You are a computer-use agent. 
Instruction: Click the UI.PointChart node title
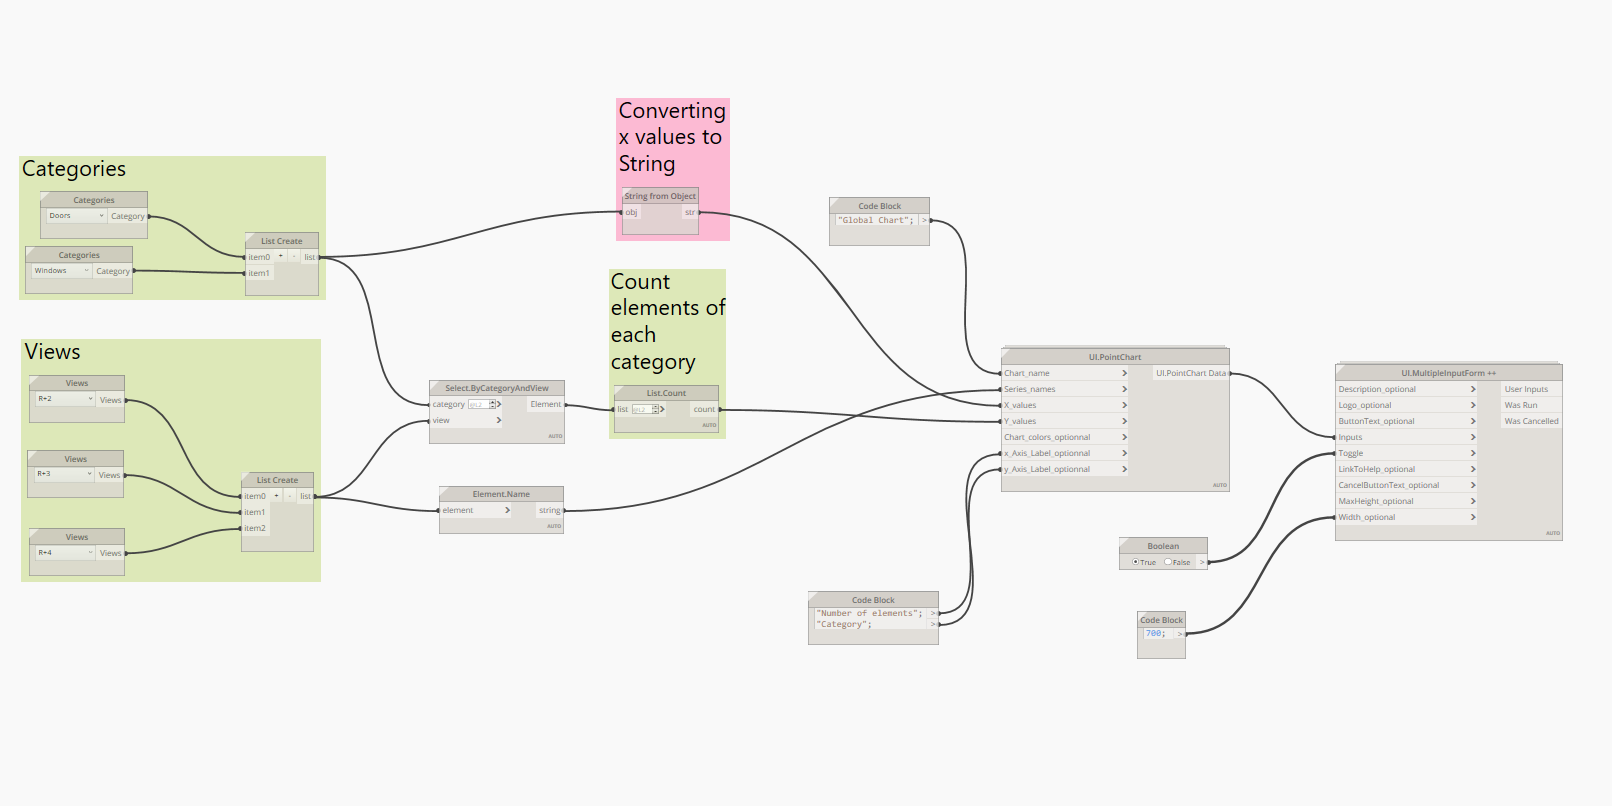pyautogui.click(x=1114, y=357)
